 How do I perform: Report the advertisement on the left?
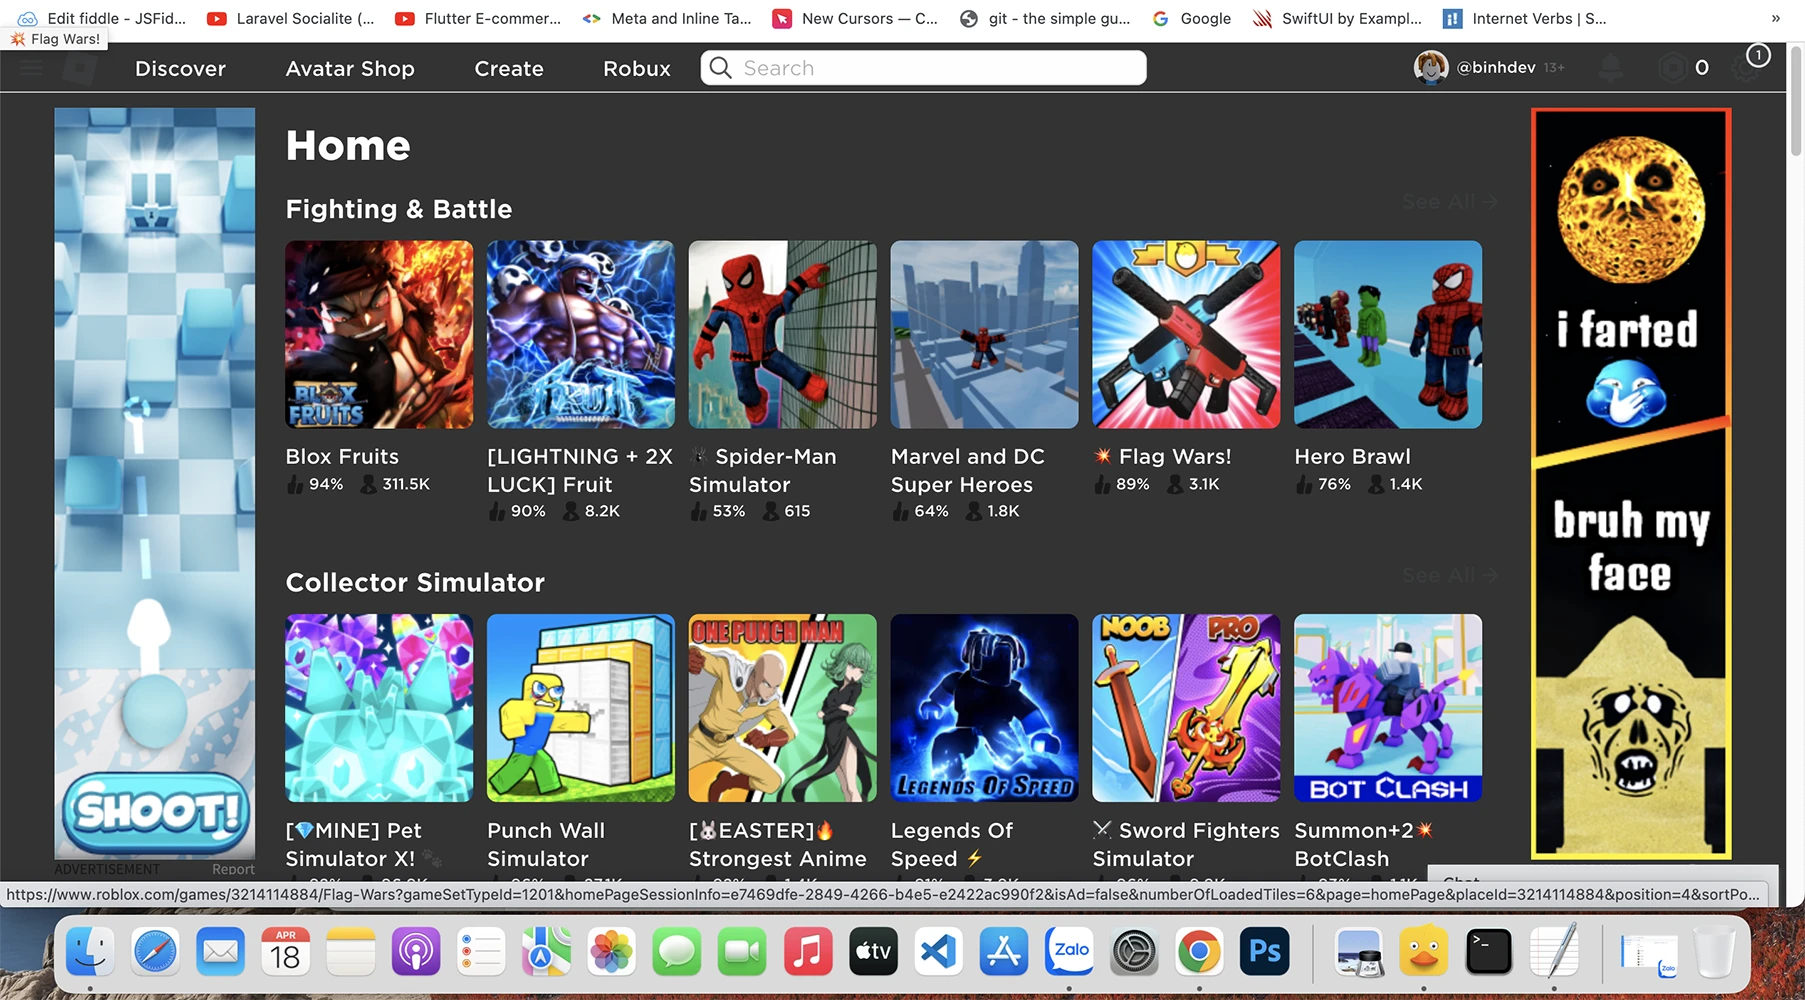tap(233, 868)
